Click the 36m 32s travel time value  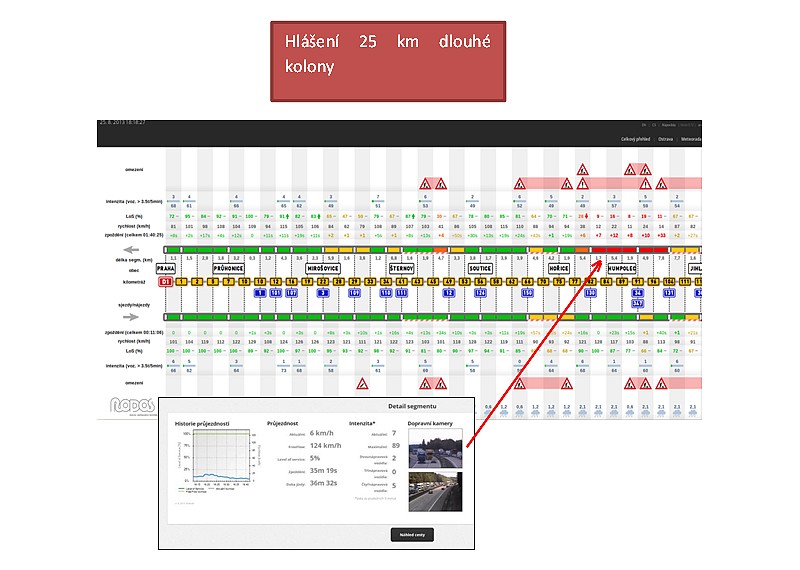[x=323, y=483]
